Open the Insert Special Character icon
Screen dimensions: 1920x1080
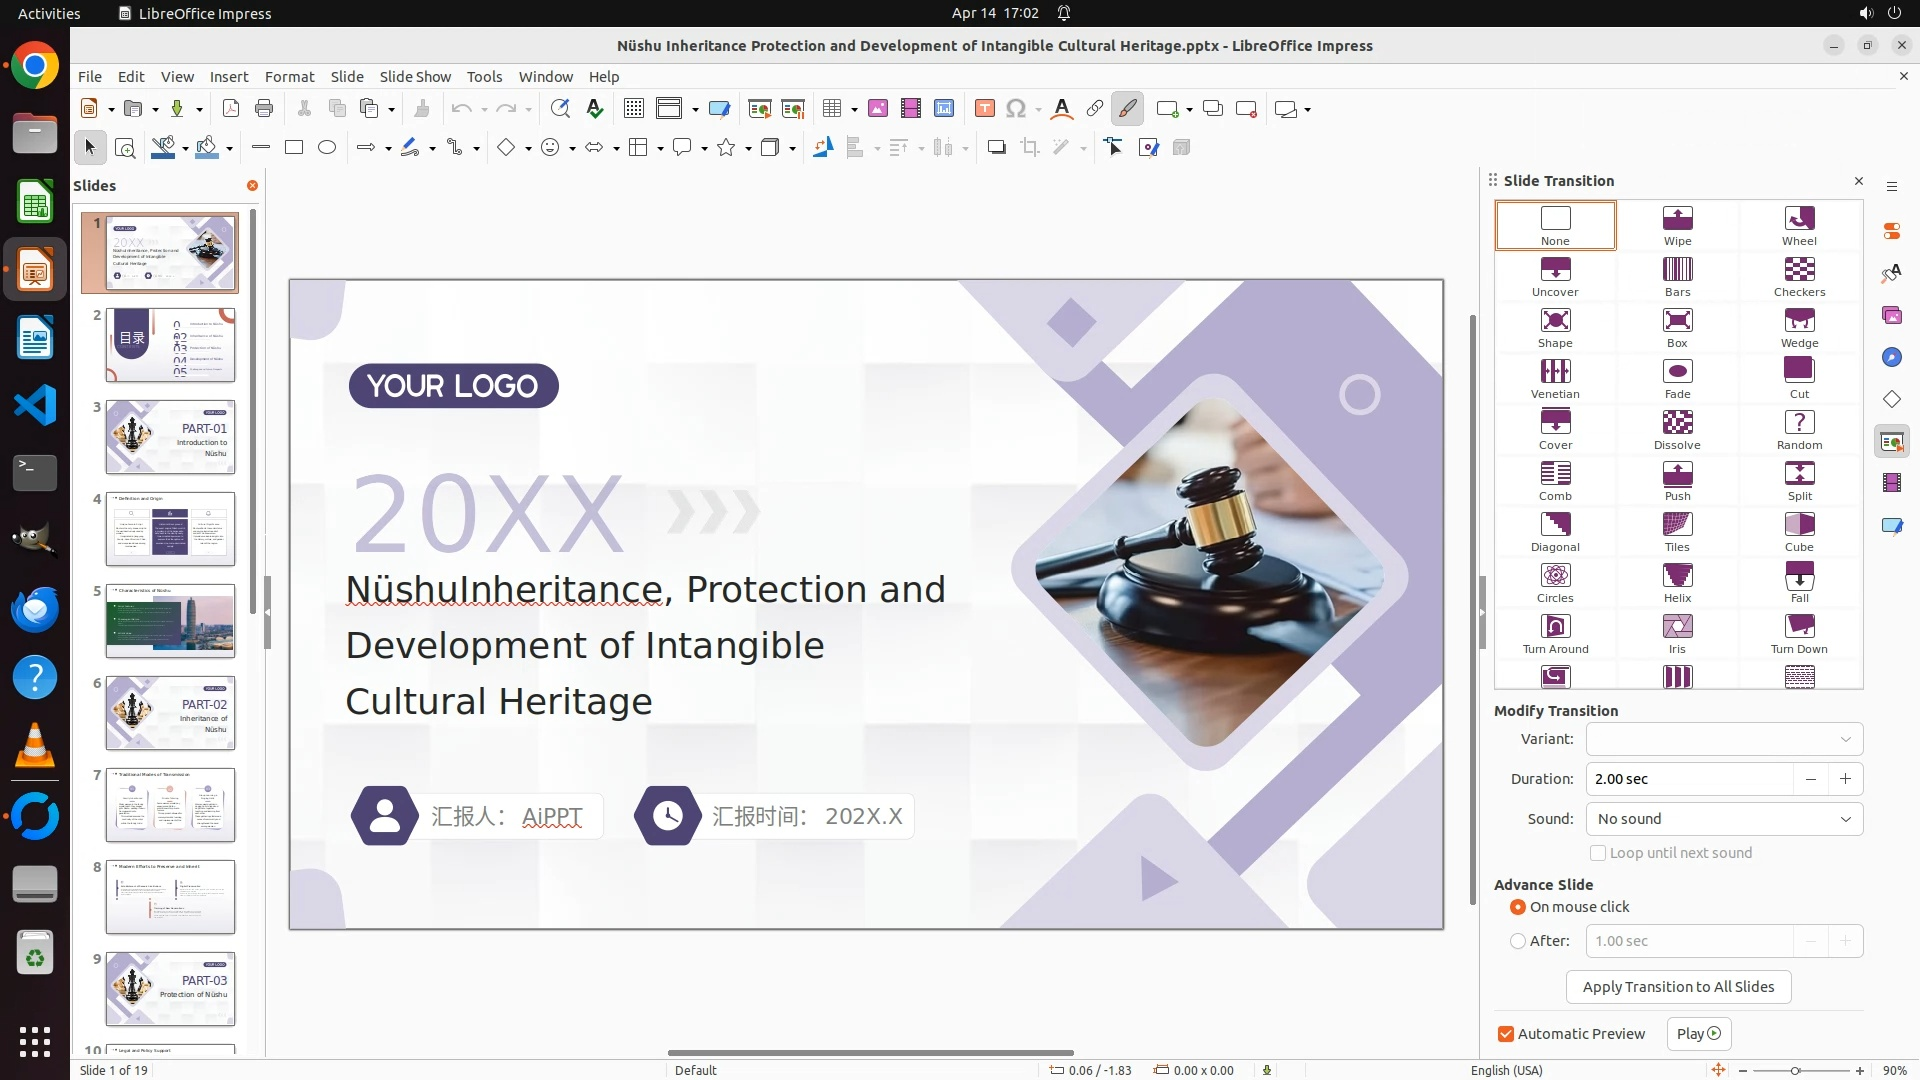click(1016, 109)
